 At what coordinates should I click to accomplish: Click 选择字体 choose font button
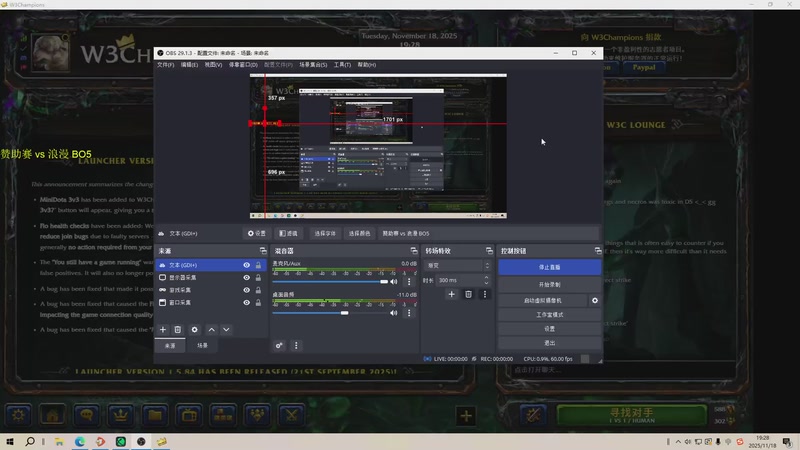tap(324, 233)
